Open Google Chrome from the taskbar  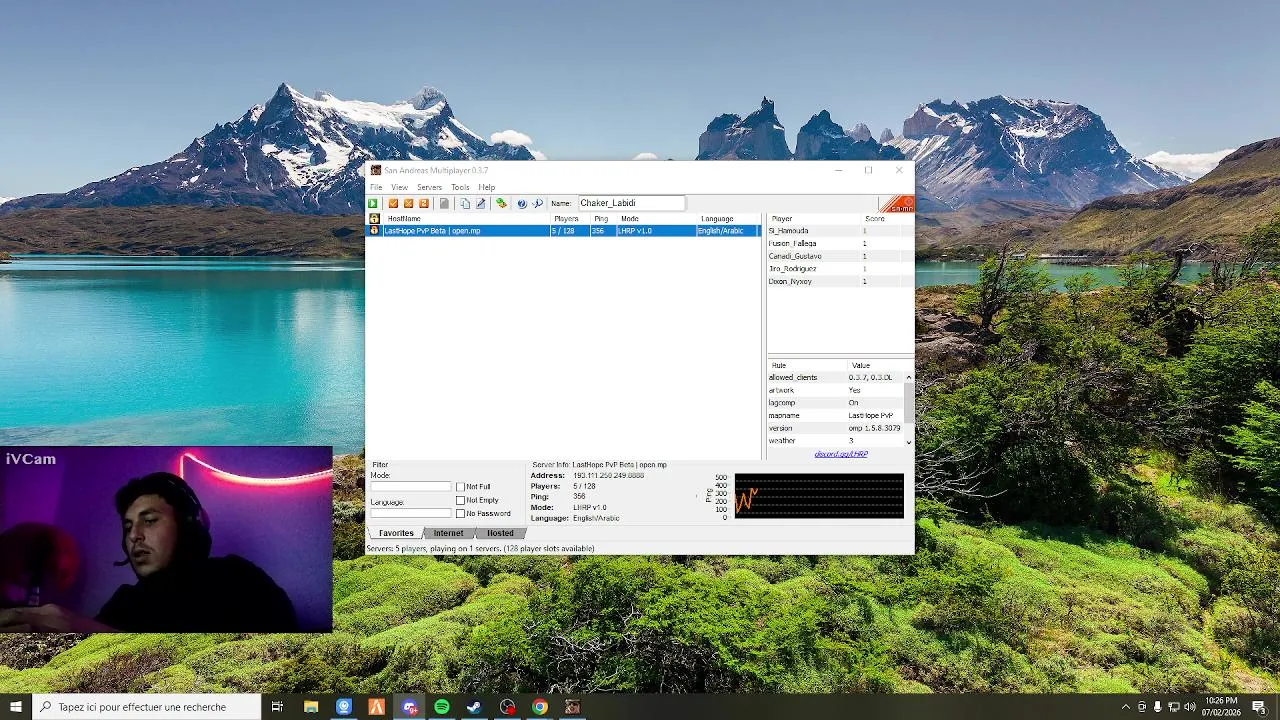click(x=539, y=707)
